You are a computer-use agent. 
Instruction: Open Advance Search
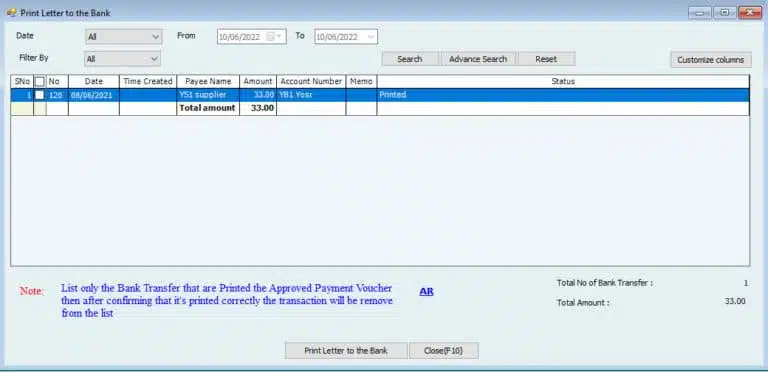(x=478, y=59)
